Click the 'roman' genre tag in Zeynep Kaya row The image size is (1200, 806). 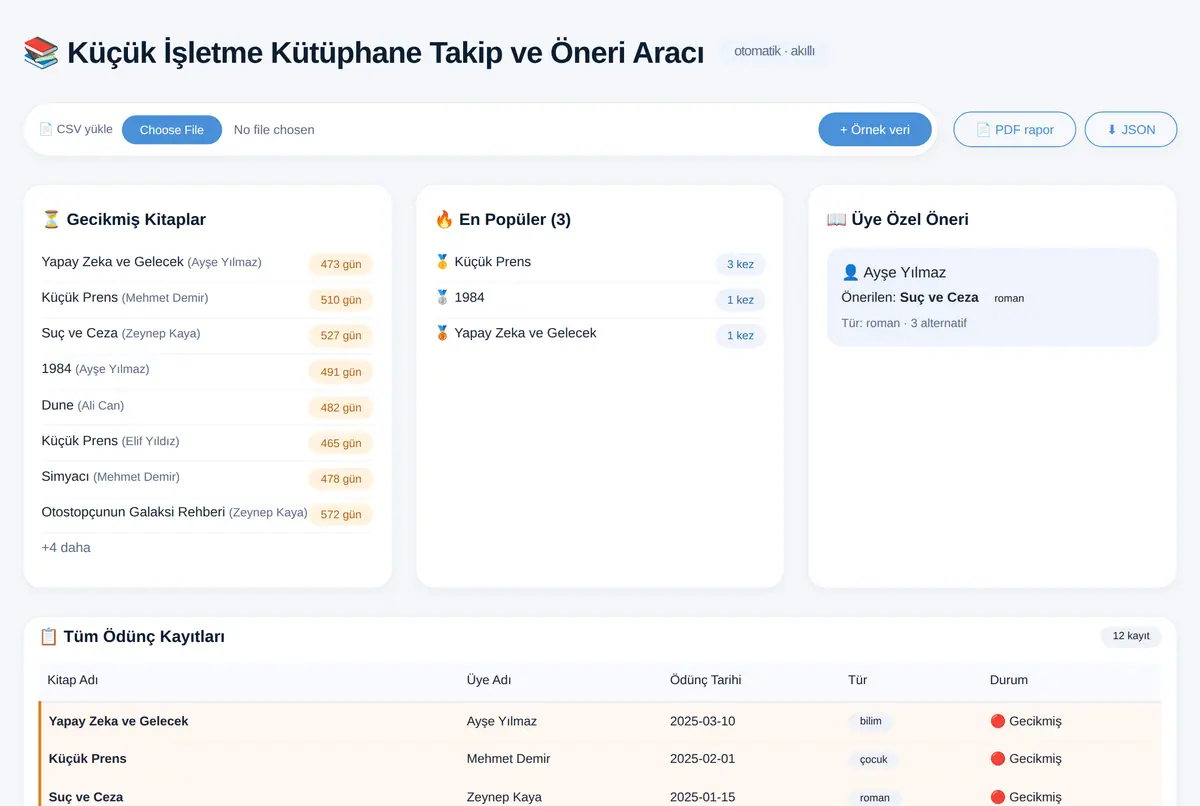(875, 797)
